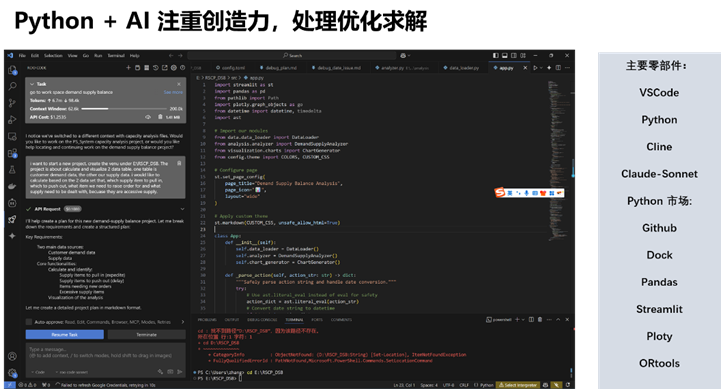Click the Resume Task button
The image size is (721, 389).
click(x=64, y=335)
